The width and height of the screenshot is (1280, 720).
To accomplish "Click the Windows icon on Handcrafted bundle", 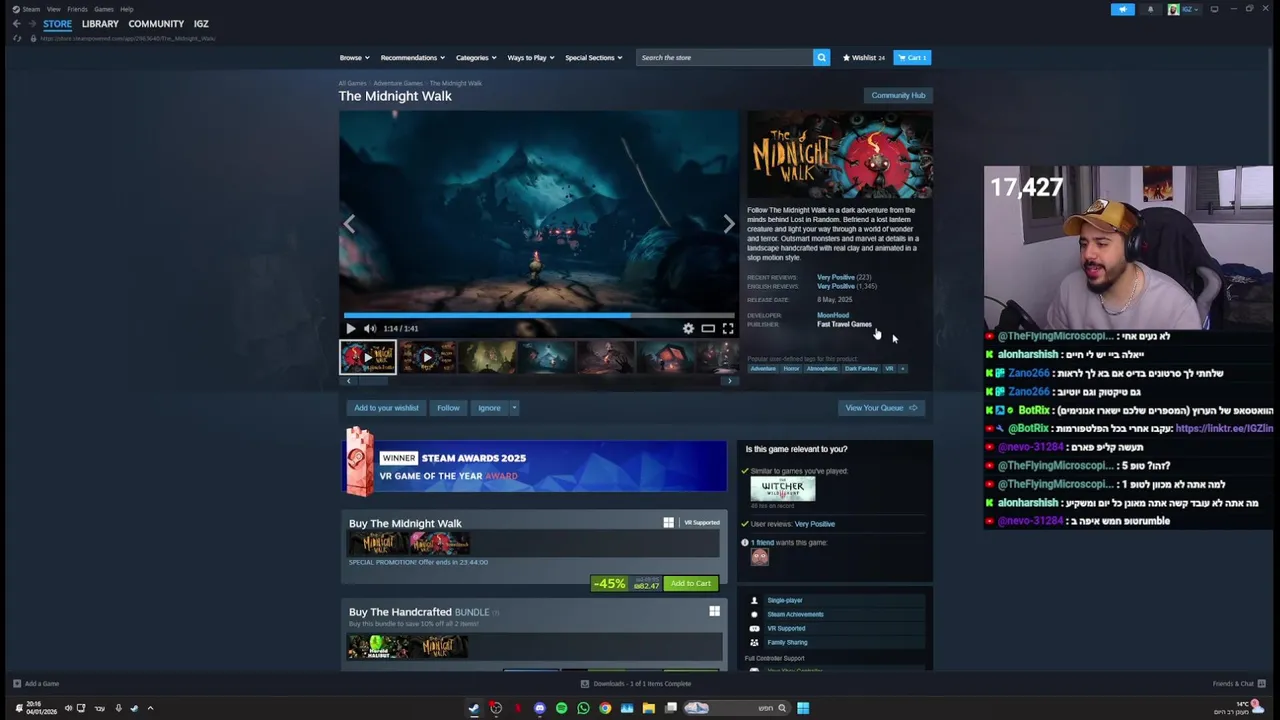I will (x=714, y=611).
